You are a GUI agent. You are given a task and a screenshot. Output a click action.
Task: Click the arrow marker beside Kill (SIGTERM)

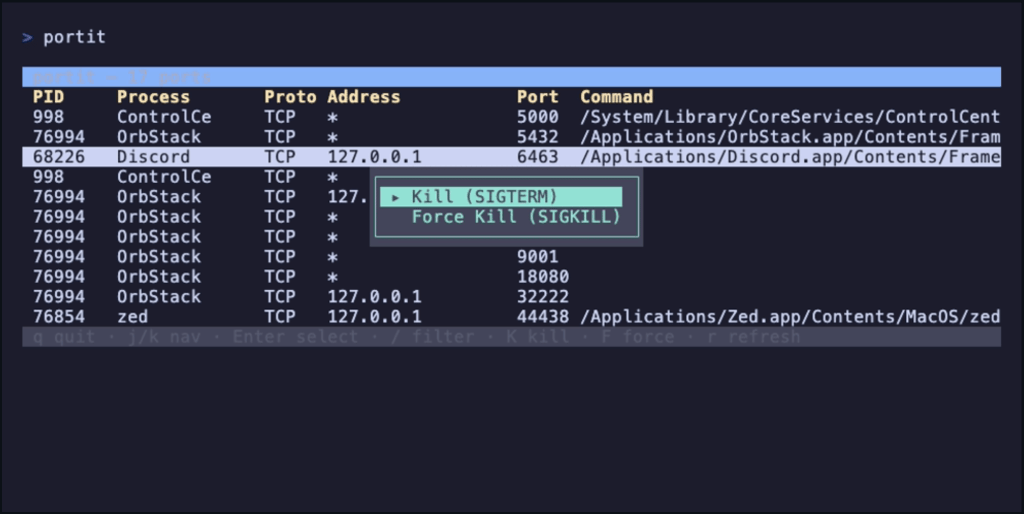pyautogui.click(x=396, y=197)
